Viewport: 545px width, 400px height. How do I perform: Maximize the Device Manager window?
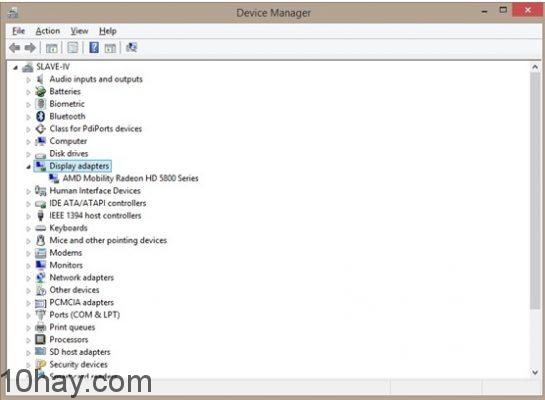(x=503, y=10)
